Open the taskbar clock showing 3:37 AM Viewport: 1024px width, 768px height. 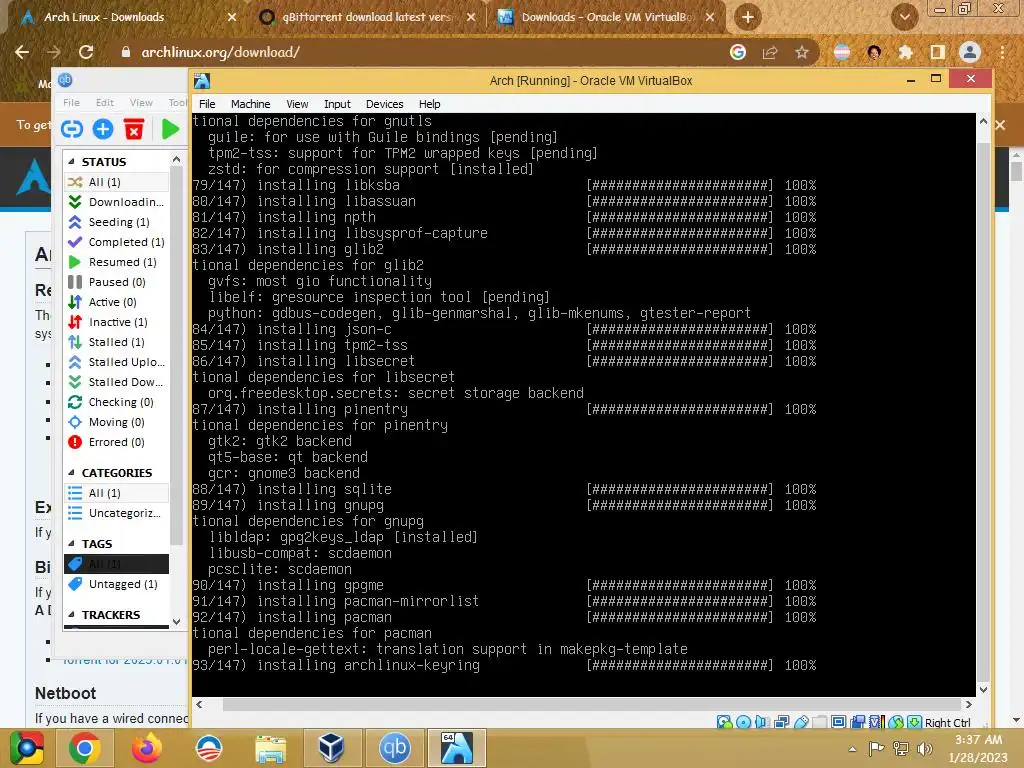coord(978,748)
